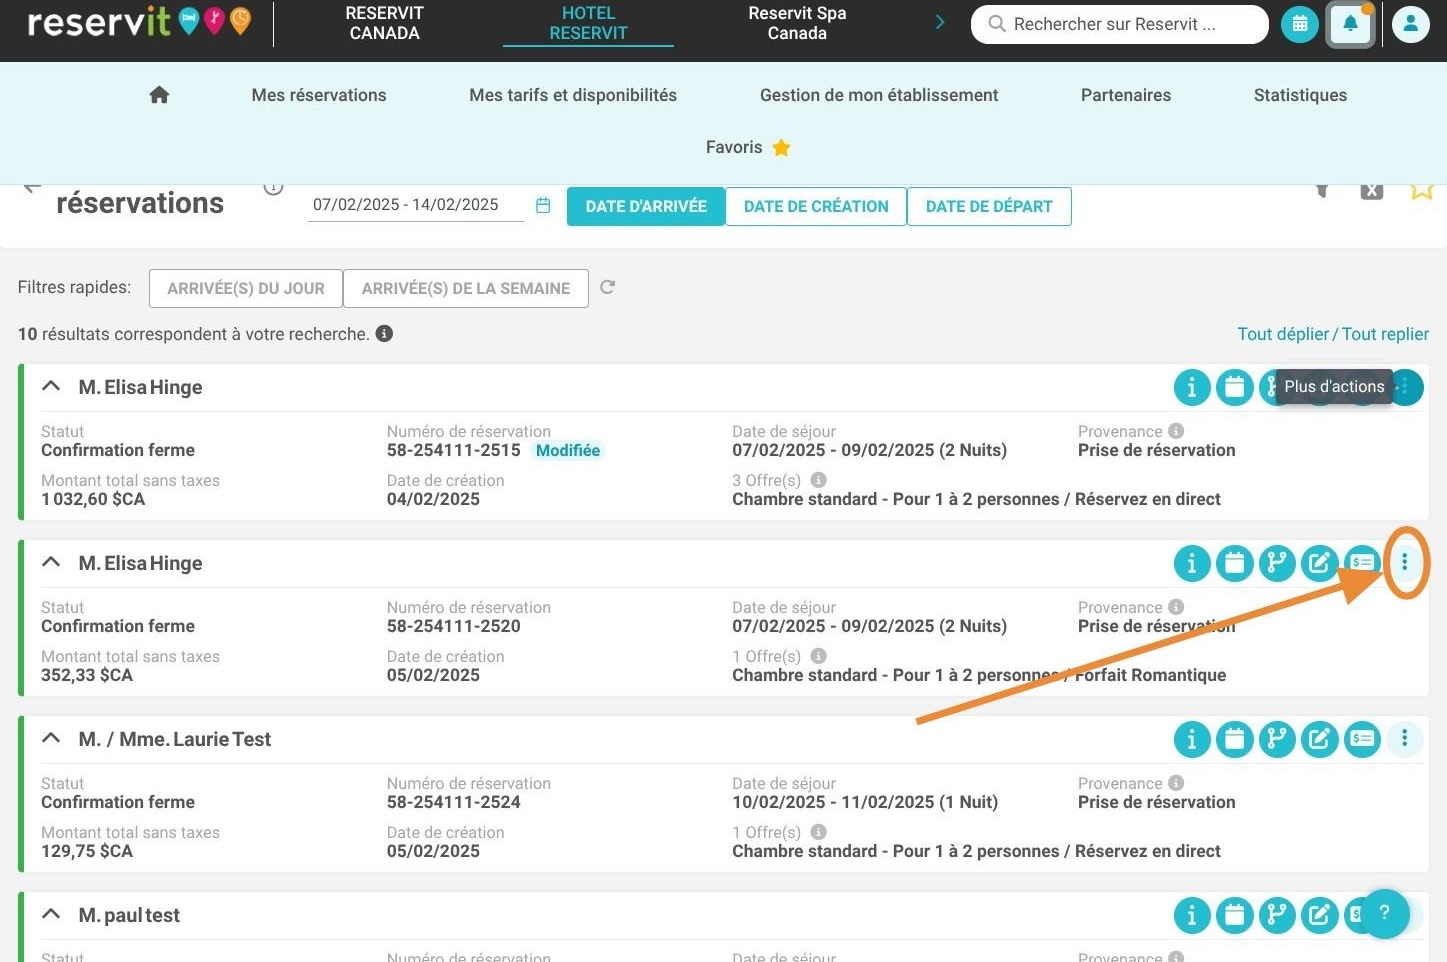Click the yellow favorites star beside Favoris

coord(781,148)
